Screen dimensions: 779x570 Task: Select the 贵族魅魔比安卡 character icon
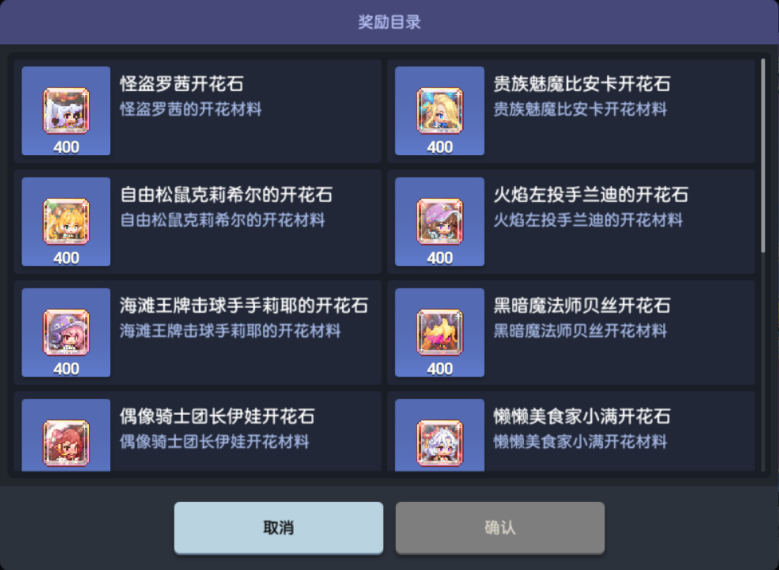coord(440,111)
